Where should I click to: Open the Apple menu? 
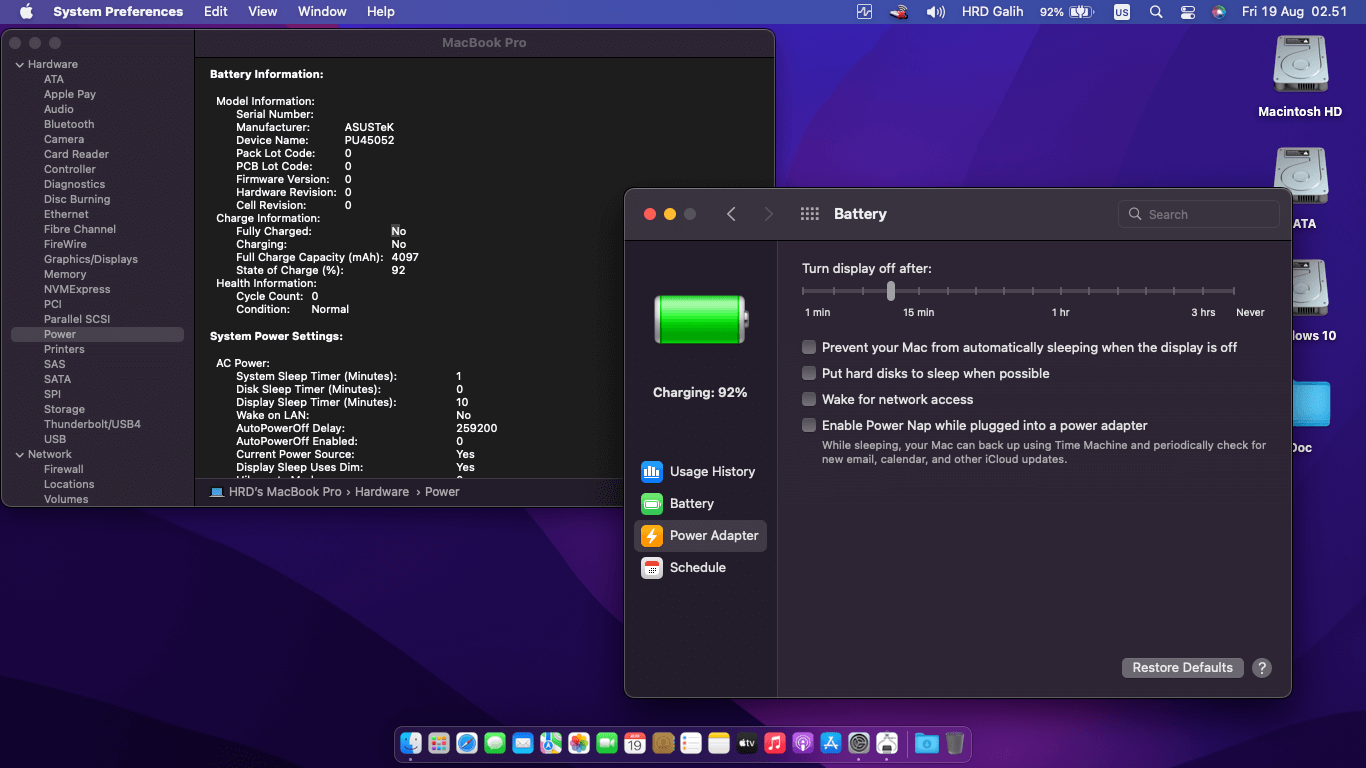pos(26,12)
